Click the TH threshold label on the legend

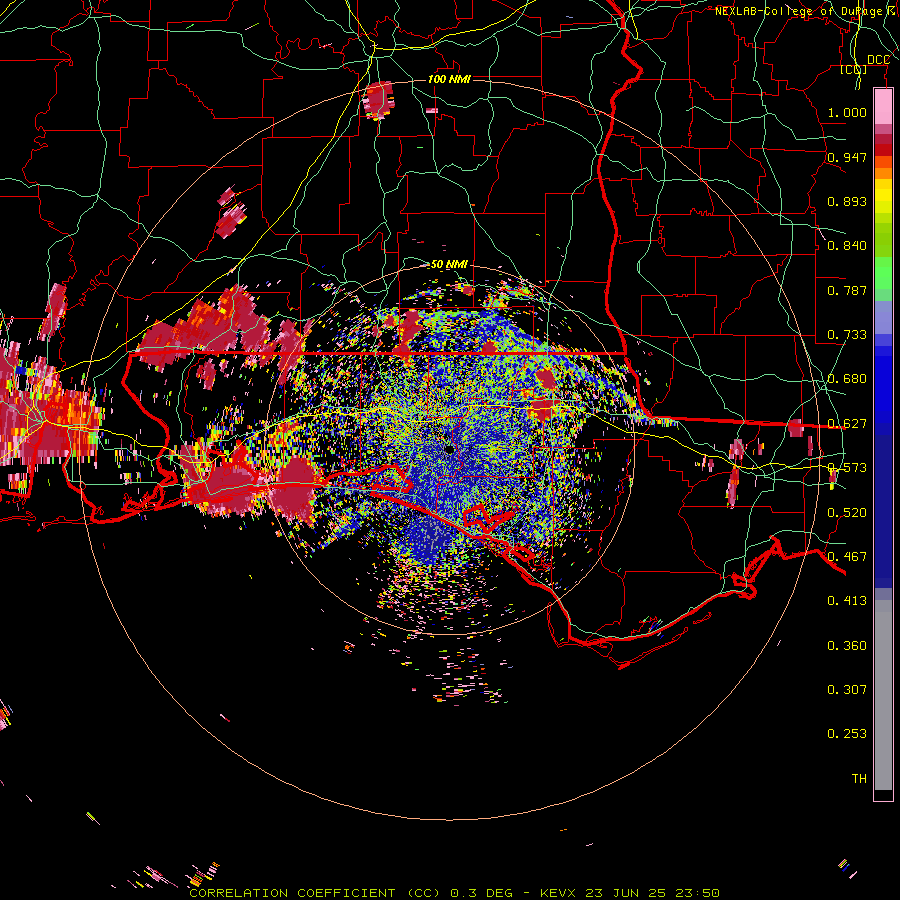(x=859, y=779)
